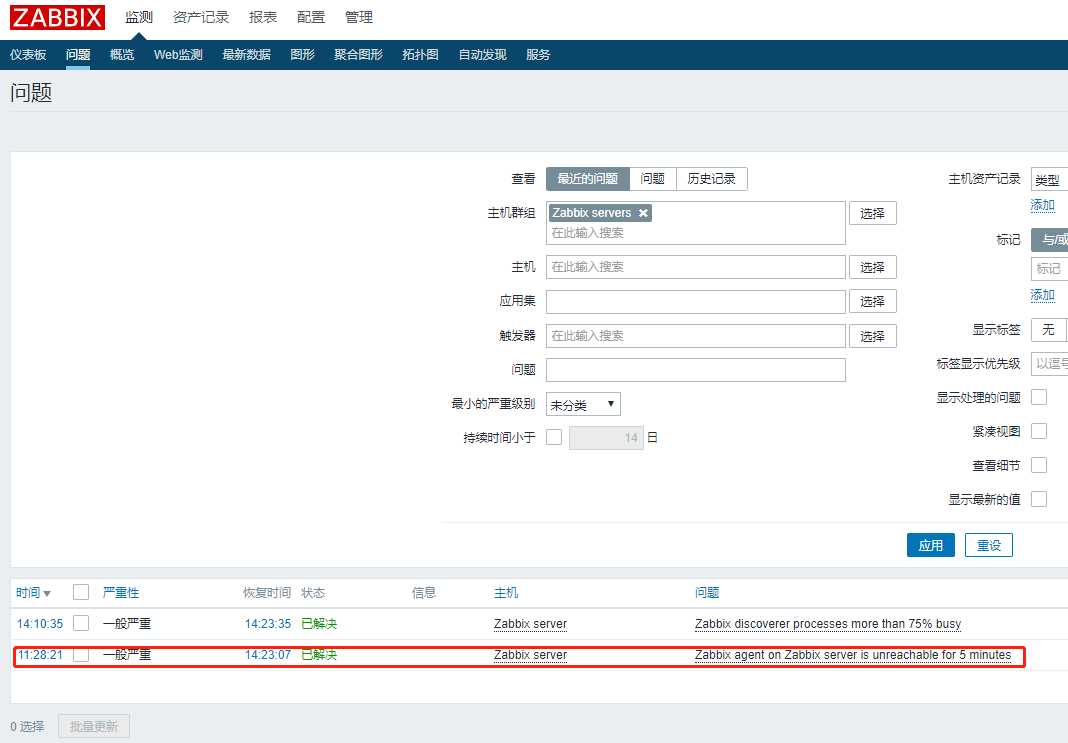Click 添加 link under 标记

pos(1042,295)
